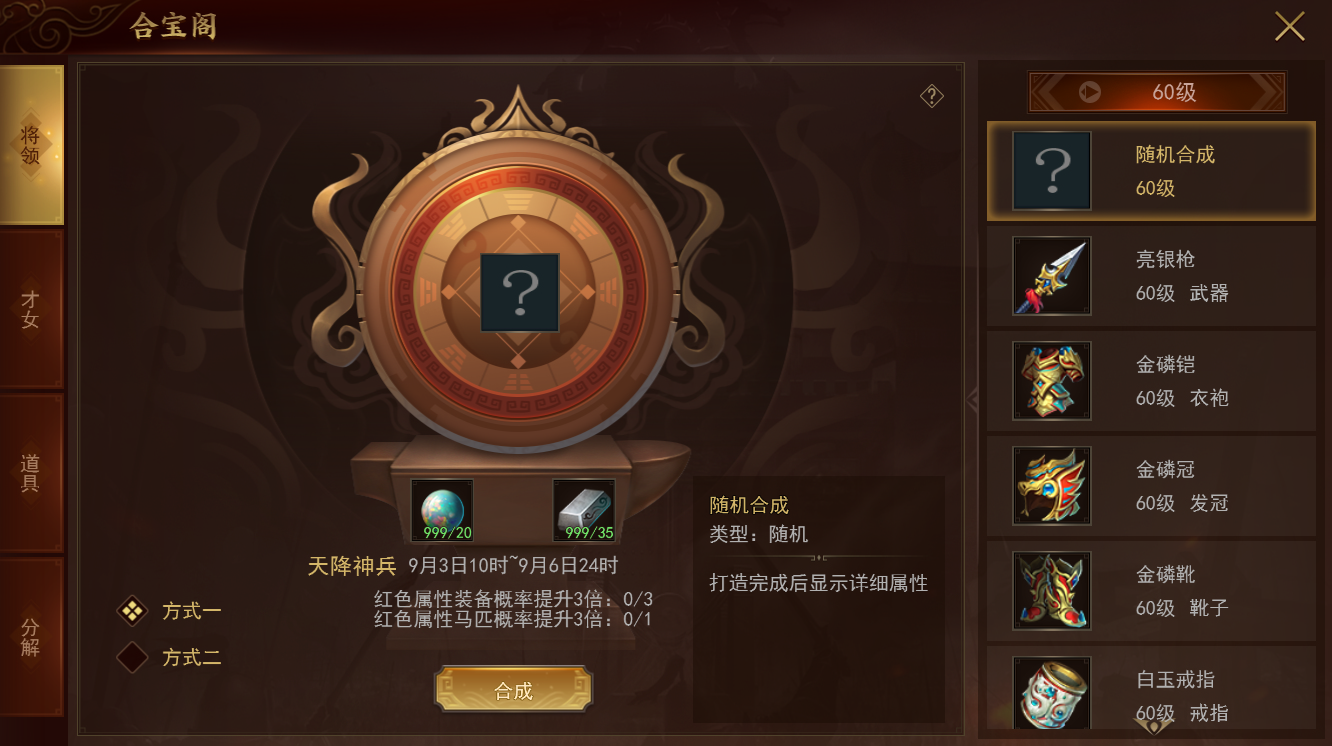Close the 合宝阁 window
Image resolution: width=1332 pixels, height=746 pixels.
(x=1289, y=26)
